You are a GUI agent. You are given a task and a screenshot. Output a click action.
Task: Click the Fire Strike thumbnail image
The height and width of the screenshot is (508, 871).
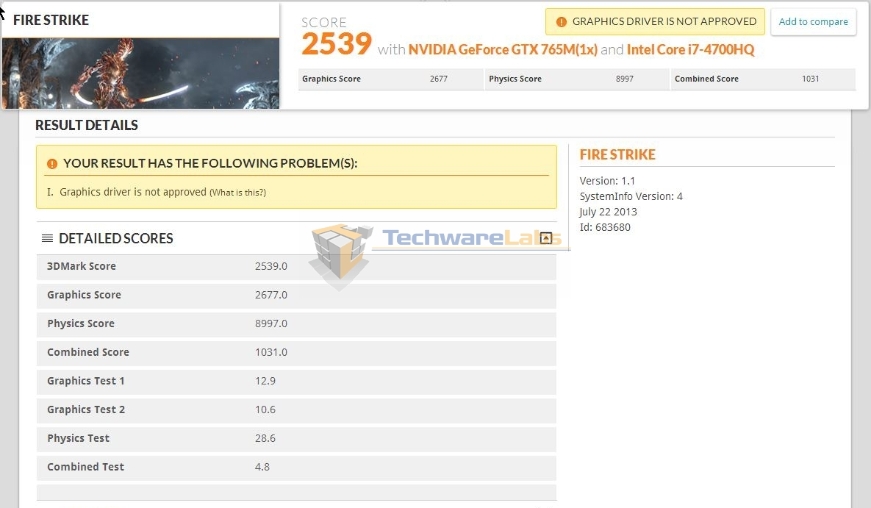tap(141, 73)
